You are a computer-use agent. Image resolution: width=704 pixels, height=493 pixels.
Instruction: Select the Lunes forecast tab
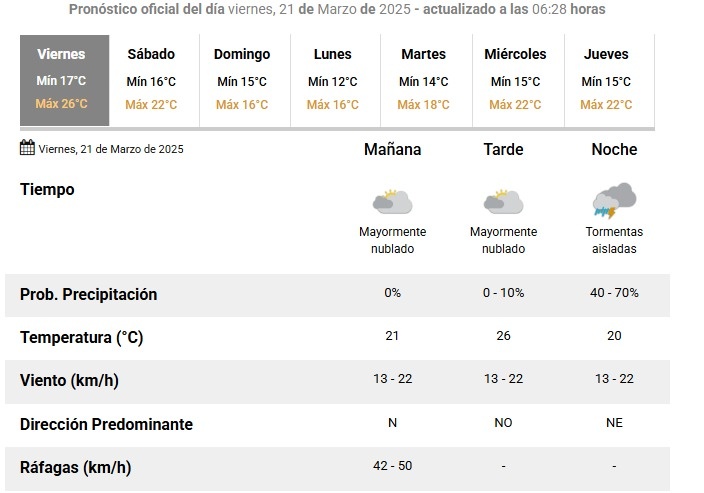pos(335,80)
